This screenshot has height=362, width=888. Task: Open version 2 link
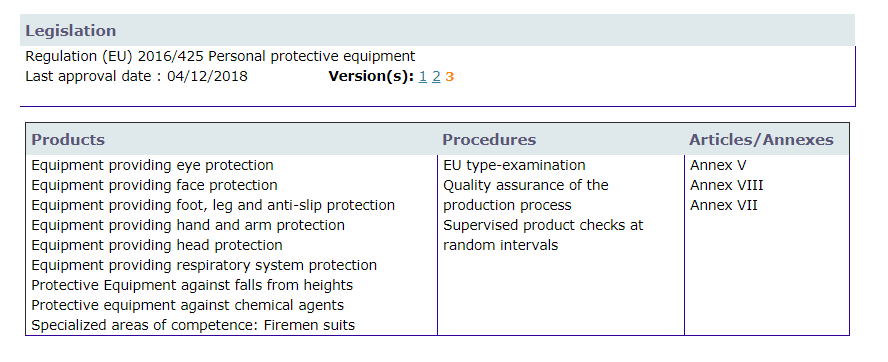(x=436, y=76)
